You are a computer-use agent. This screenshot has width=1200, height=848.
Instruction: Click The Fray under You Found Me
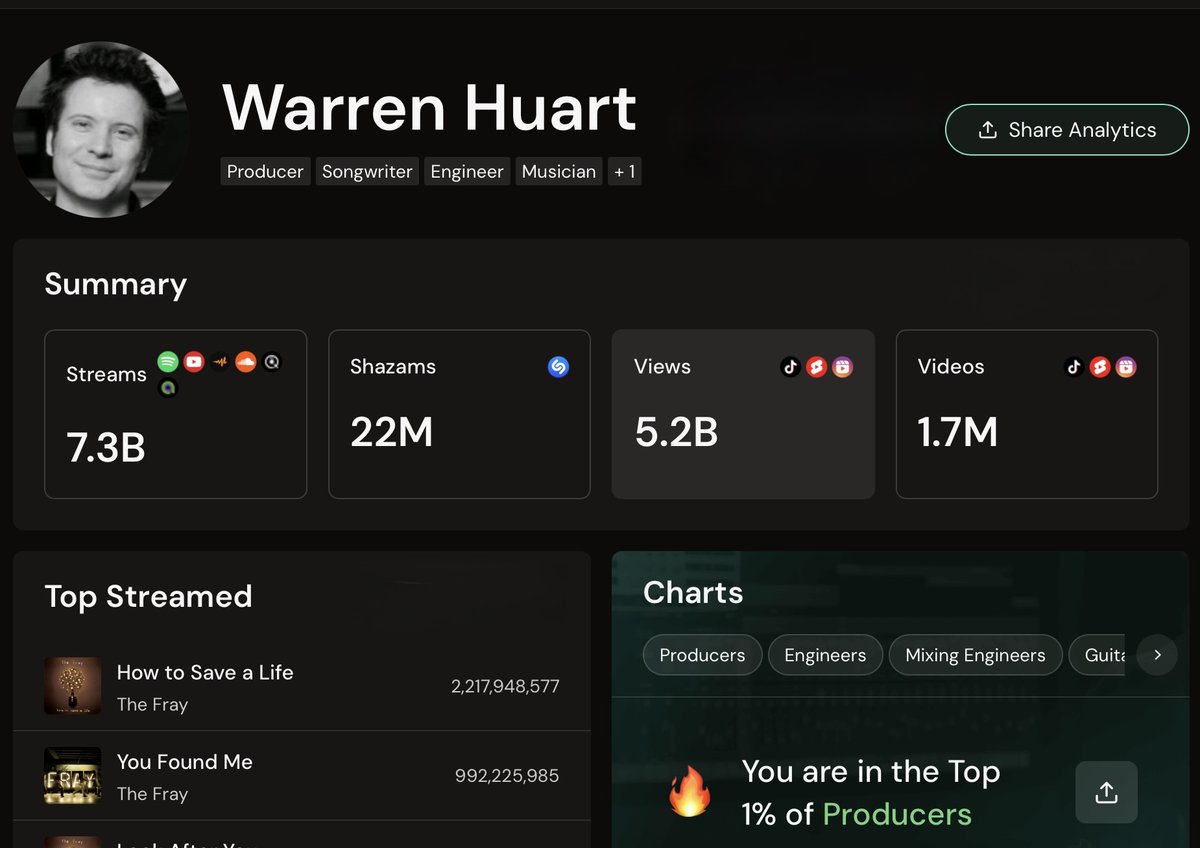click(x=152, y=794)
